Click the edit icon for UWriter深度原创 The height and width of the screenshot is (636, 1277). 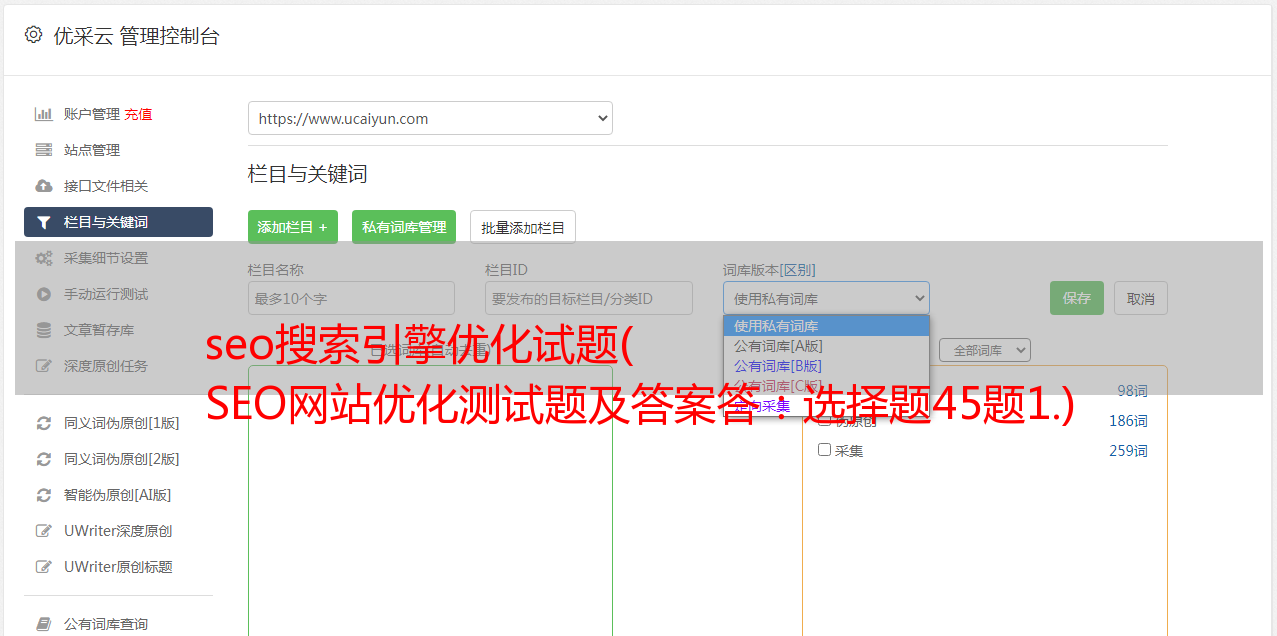43,531
